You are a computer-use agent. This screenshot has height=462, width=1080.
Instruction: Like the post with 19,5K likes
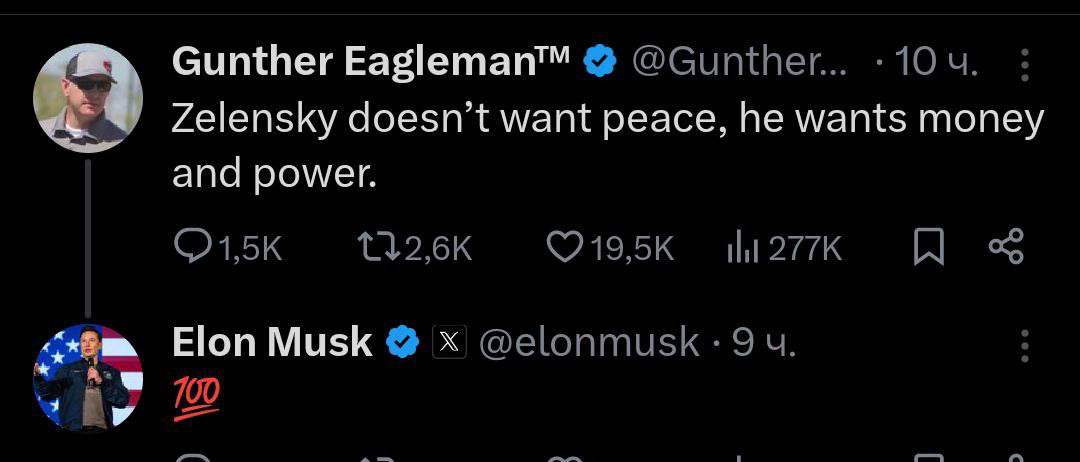564,248
